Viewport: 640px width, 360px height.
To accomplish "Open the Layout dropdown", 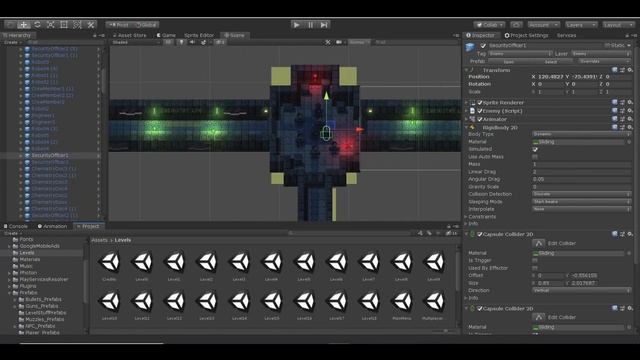I will point(618,25).
